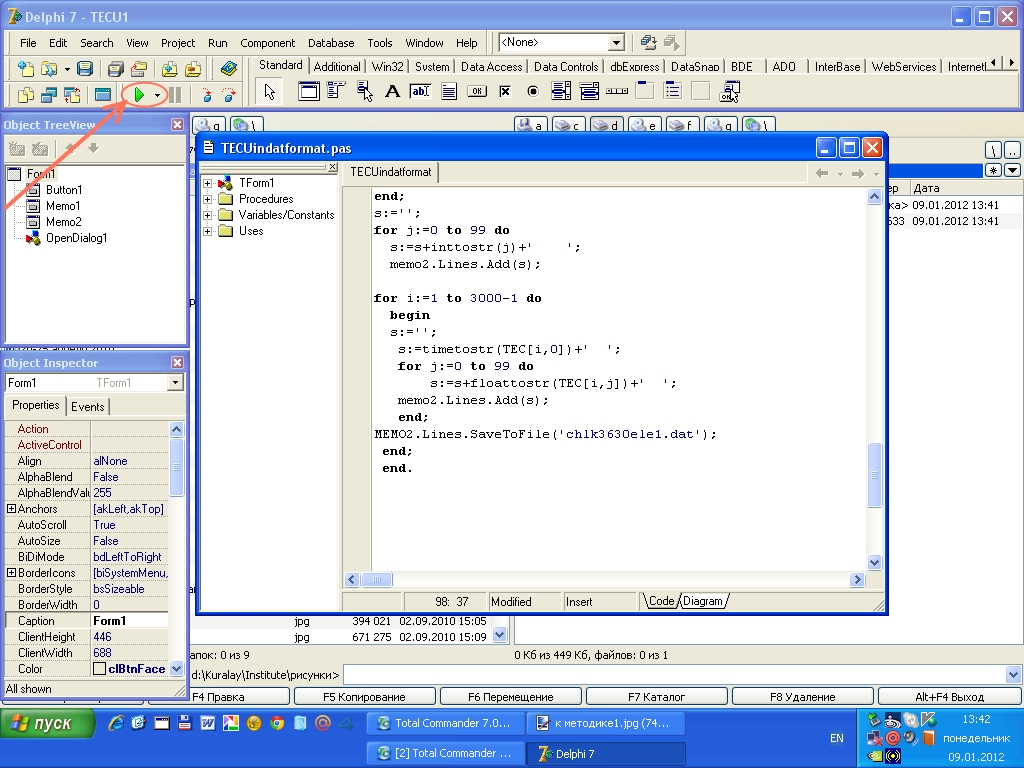Click the Help contents book icon
Screen dimensions: 1024x768
(x=229, y=69)
